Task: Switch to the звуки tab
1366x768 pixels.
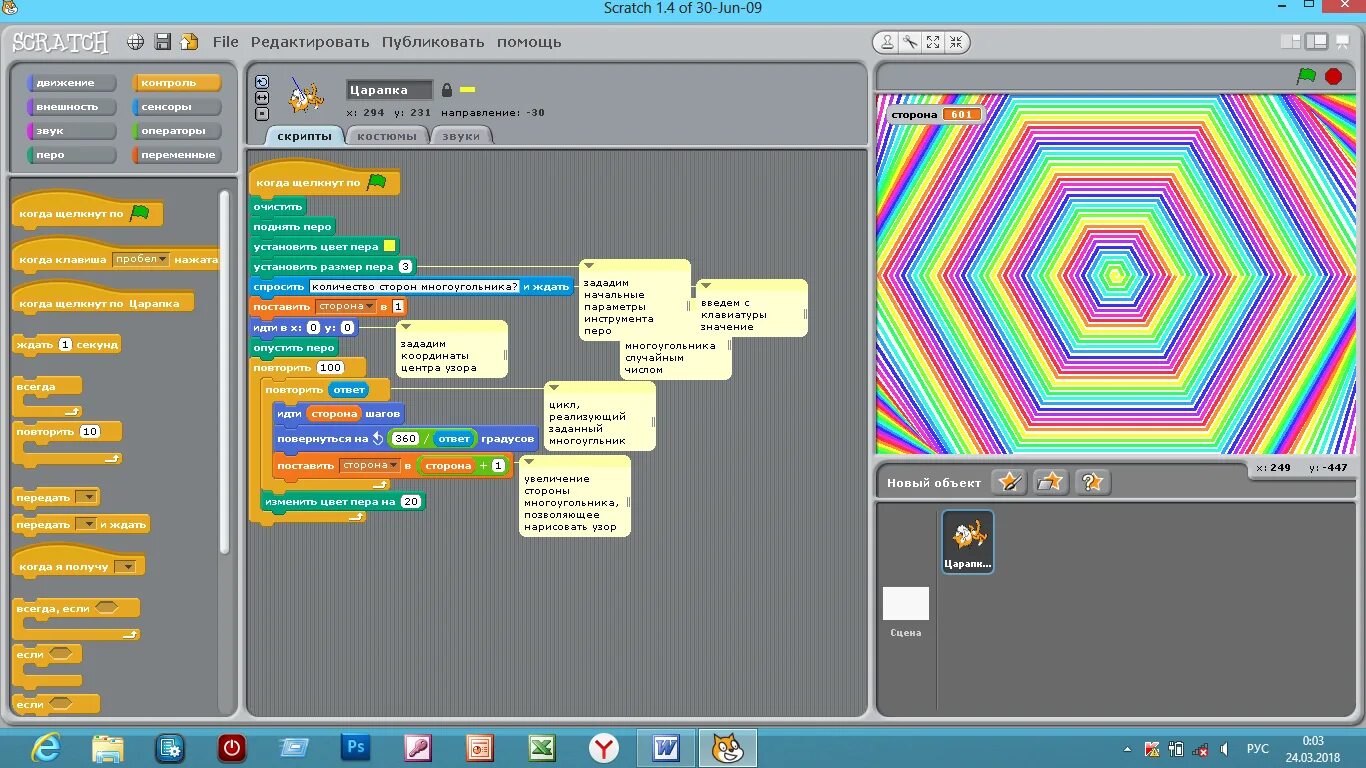Action: tap(461, 136)
